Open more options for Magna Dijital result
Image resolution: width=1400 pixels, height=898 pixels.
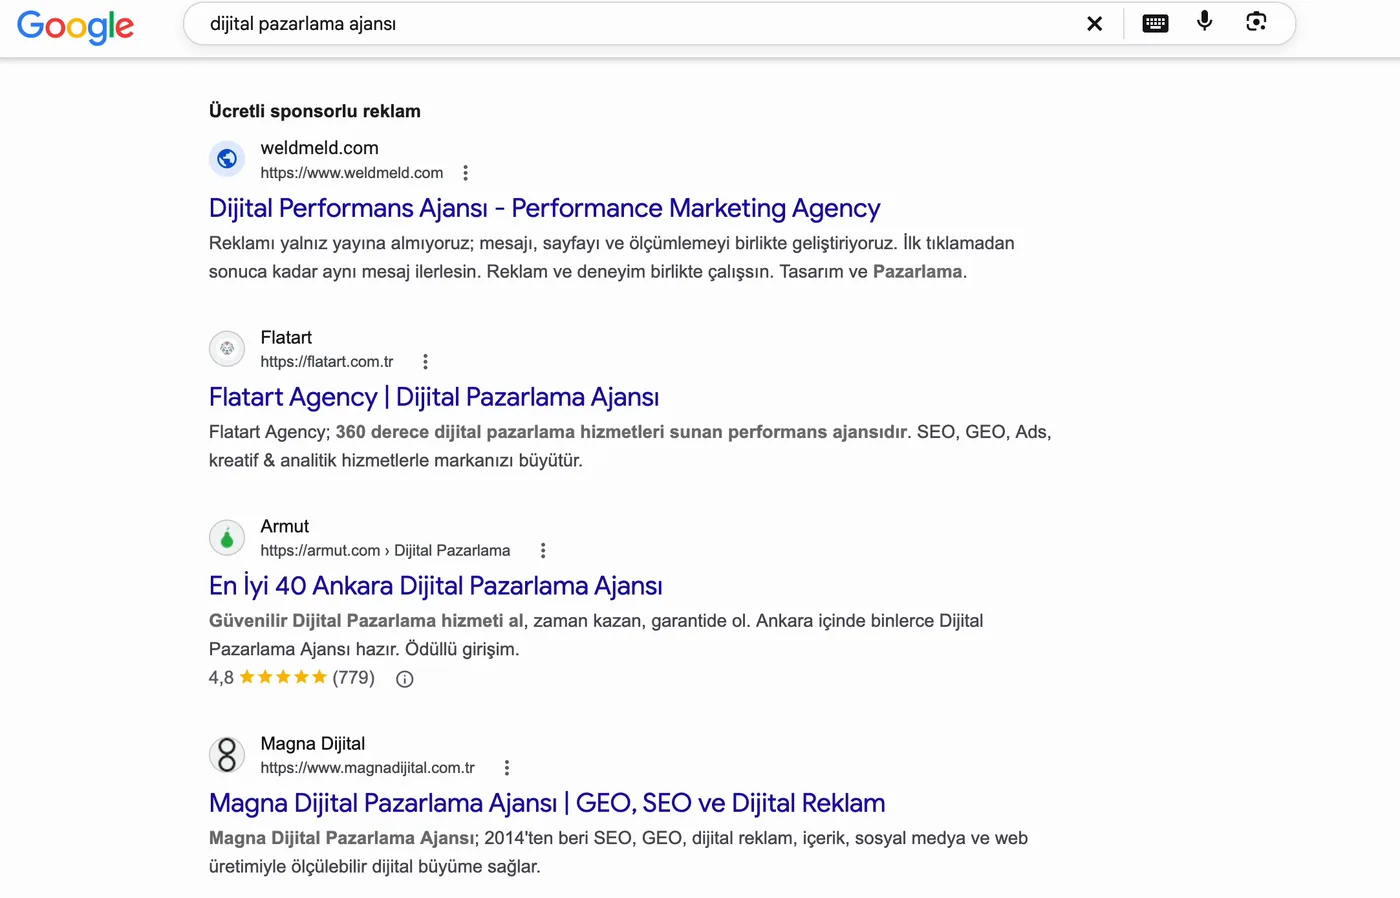(507, 768)
